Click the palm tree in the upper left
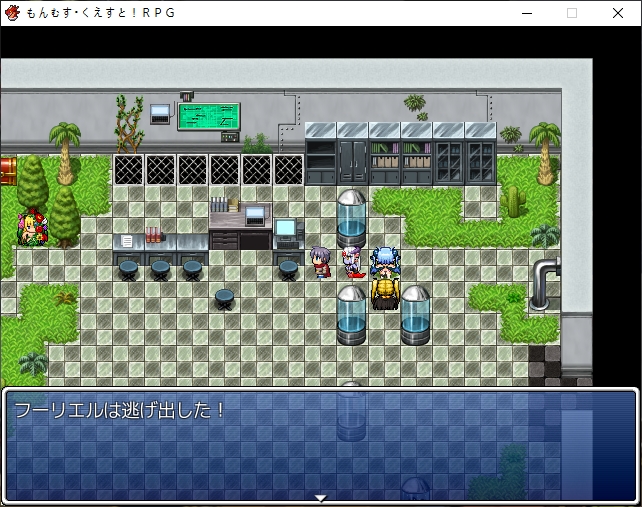The height and width of the screenshot is (507, 642). click(x=66, y=153)
